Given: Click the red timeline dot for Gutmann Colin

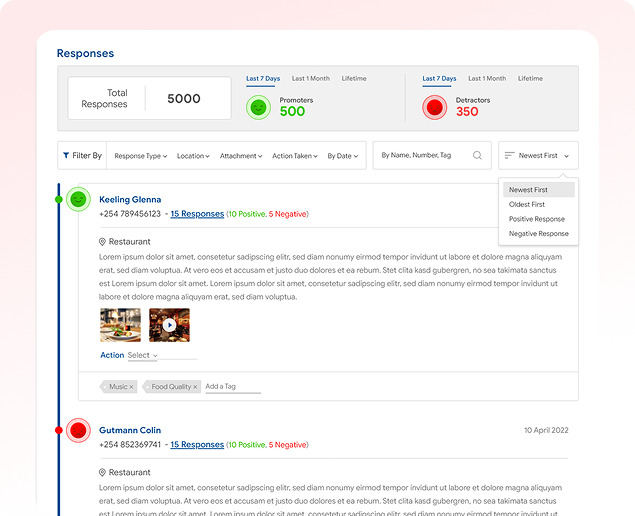Looking at the screenshot, I should point(59,430).
